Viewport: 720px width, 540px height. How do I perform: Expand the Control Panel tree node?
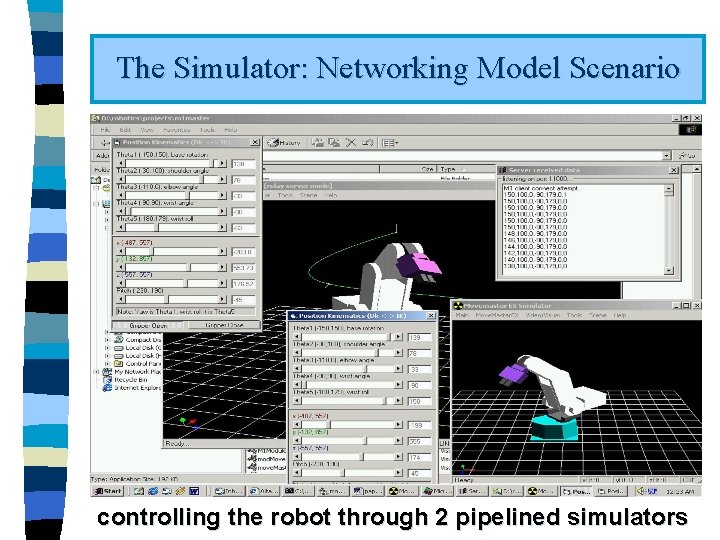(107, 363)
